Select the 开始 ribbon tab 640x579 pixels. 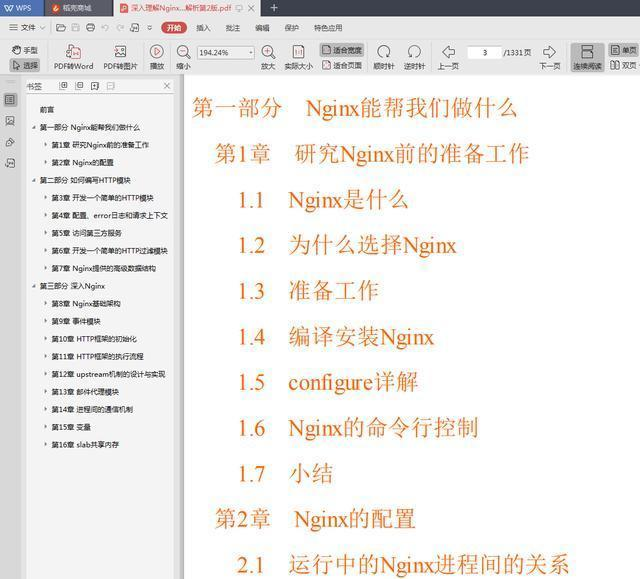[174, 28]
